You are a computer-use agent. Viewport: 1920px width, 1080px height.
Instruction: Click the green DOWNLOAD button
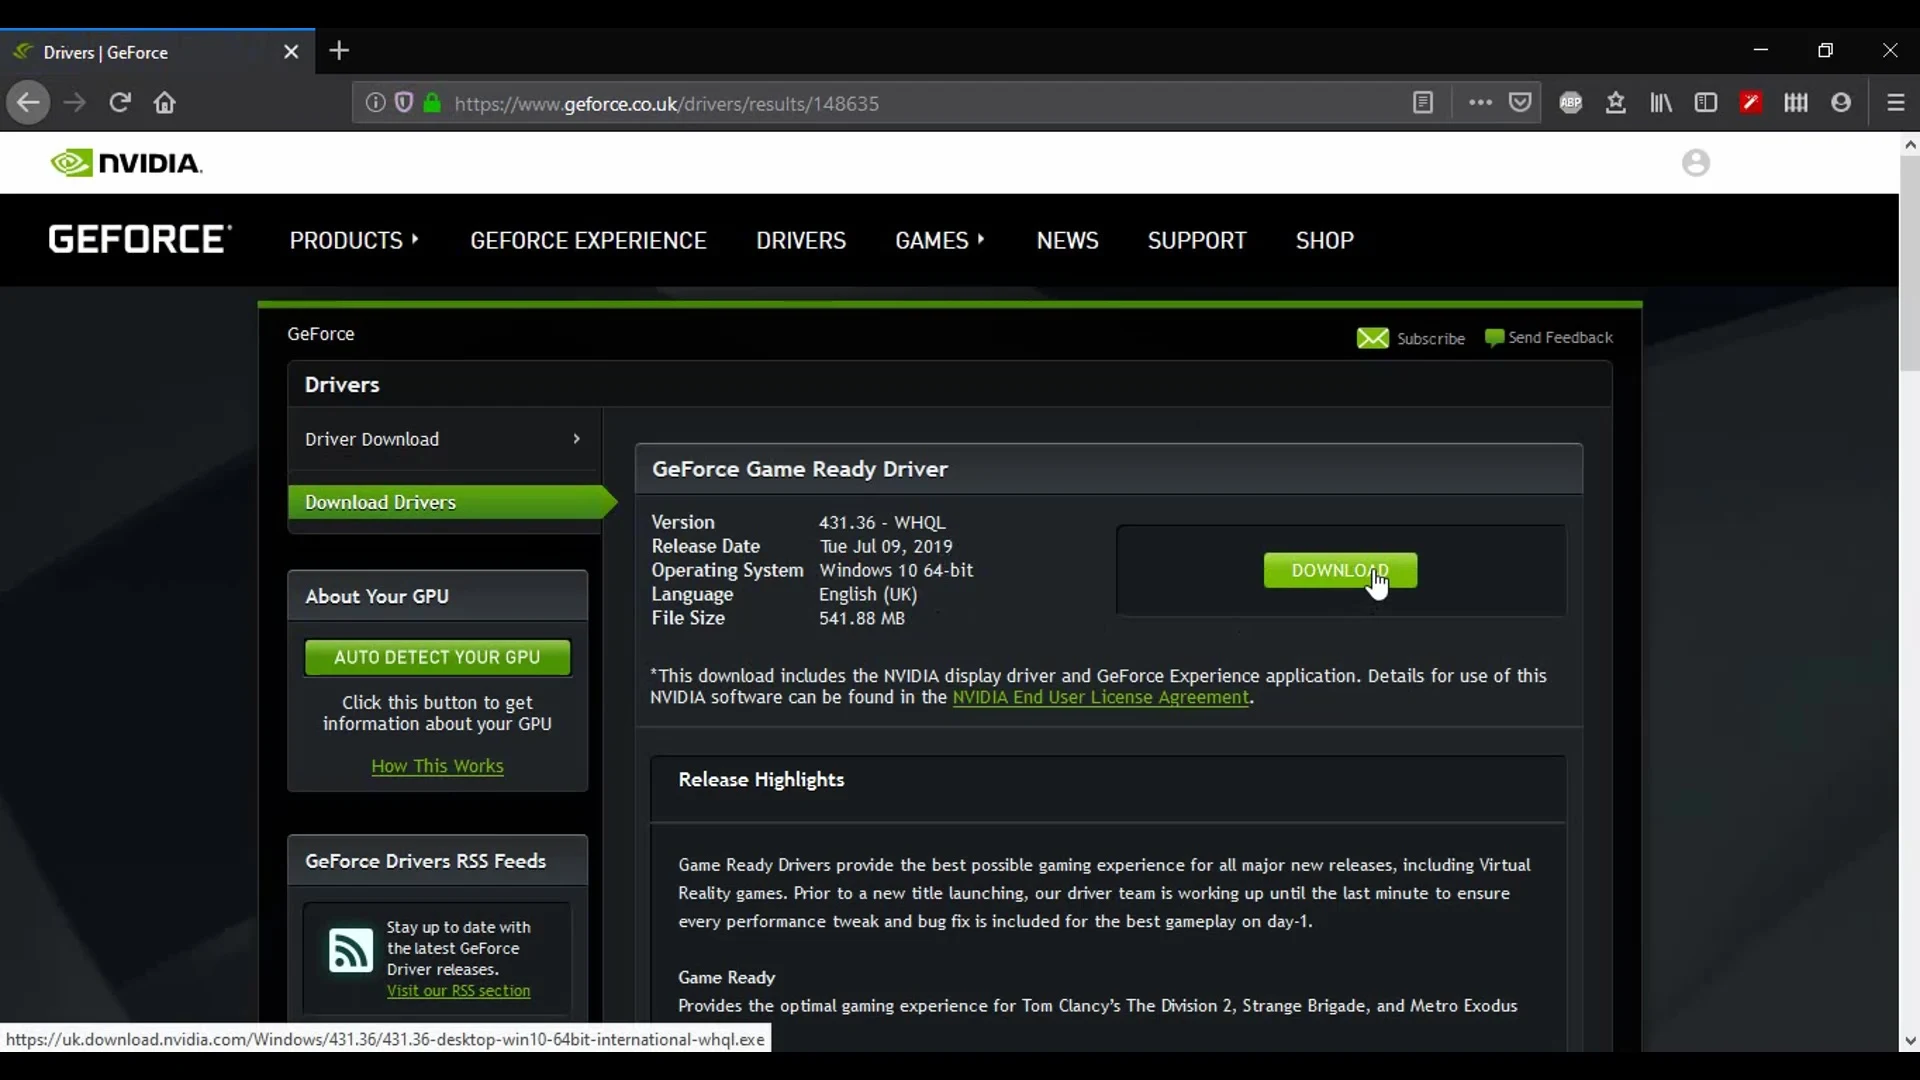point(1340,570)
